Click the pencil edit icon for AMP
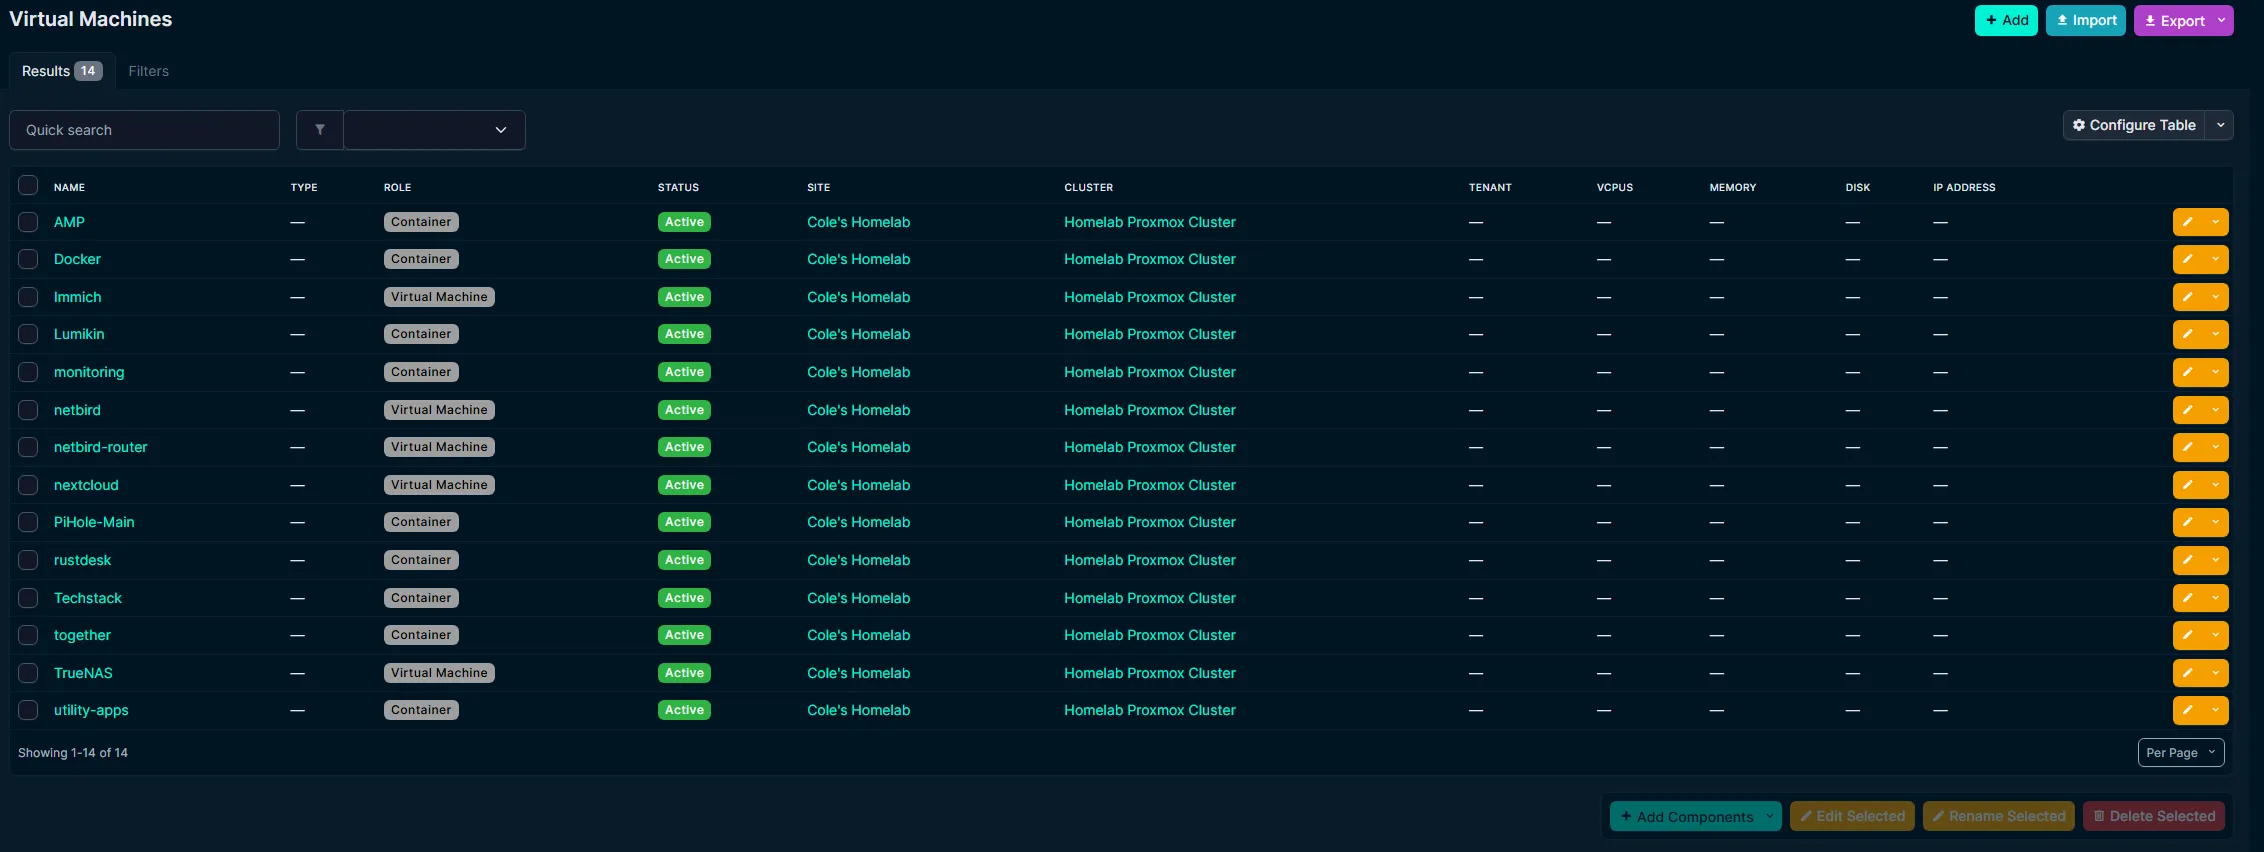 2187,222
